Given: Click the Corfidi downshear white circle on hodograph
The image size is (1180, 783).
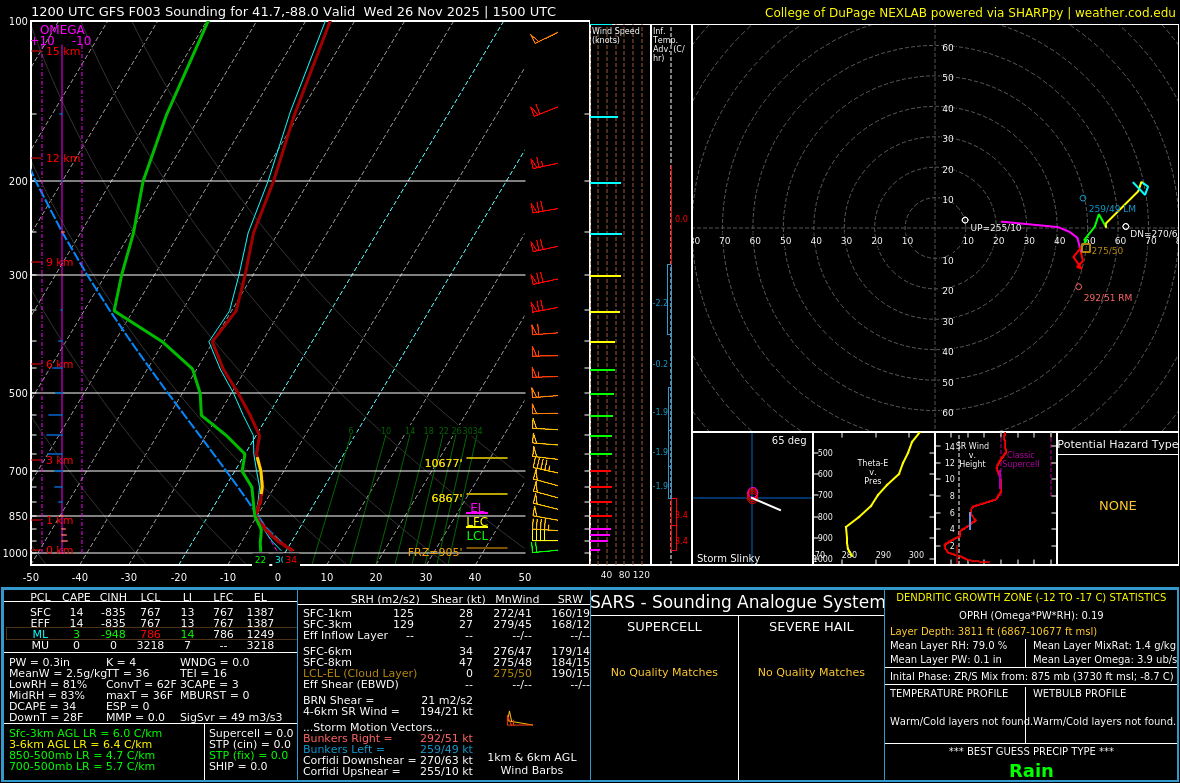Looking at the screenshot, I should 1126,227.
